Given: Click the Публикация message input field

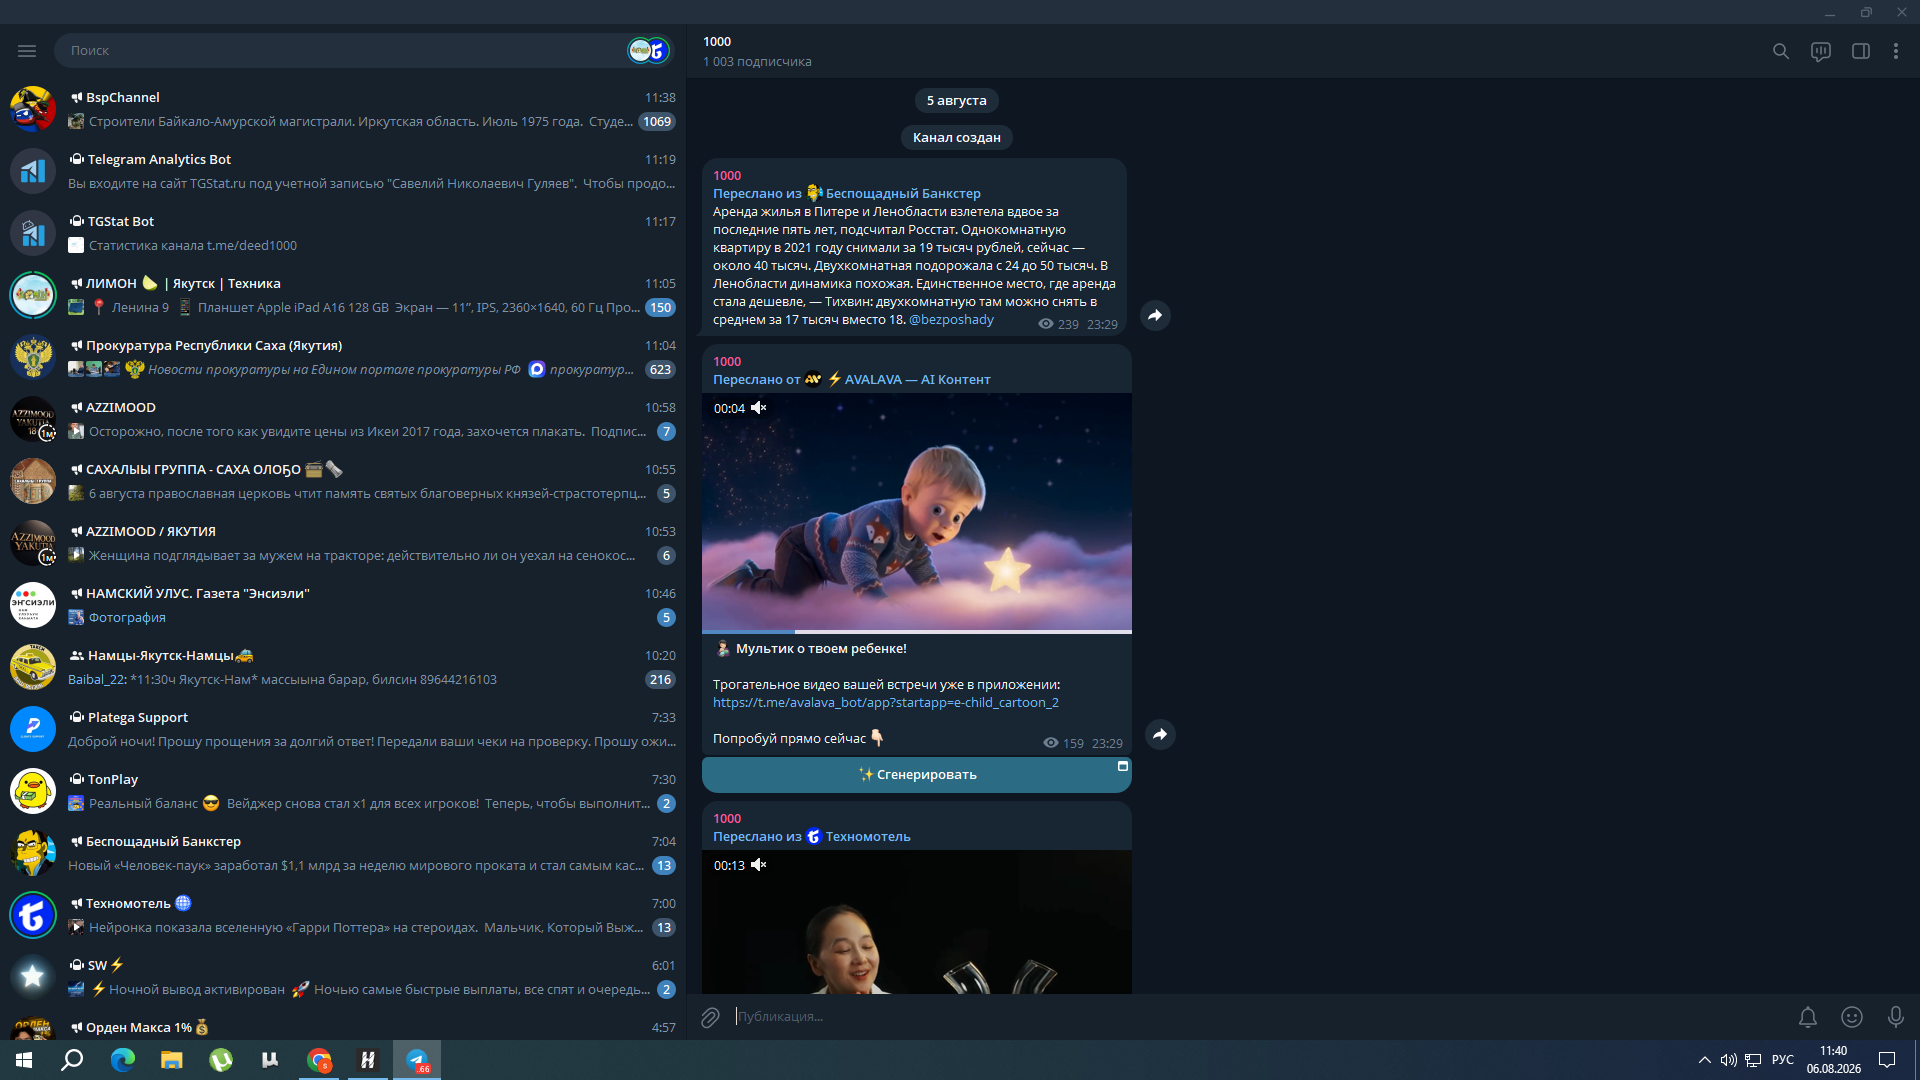Looking at the screenshot, I should pyautogui.click(x=1260, y=1016).
